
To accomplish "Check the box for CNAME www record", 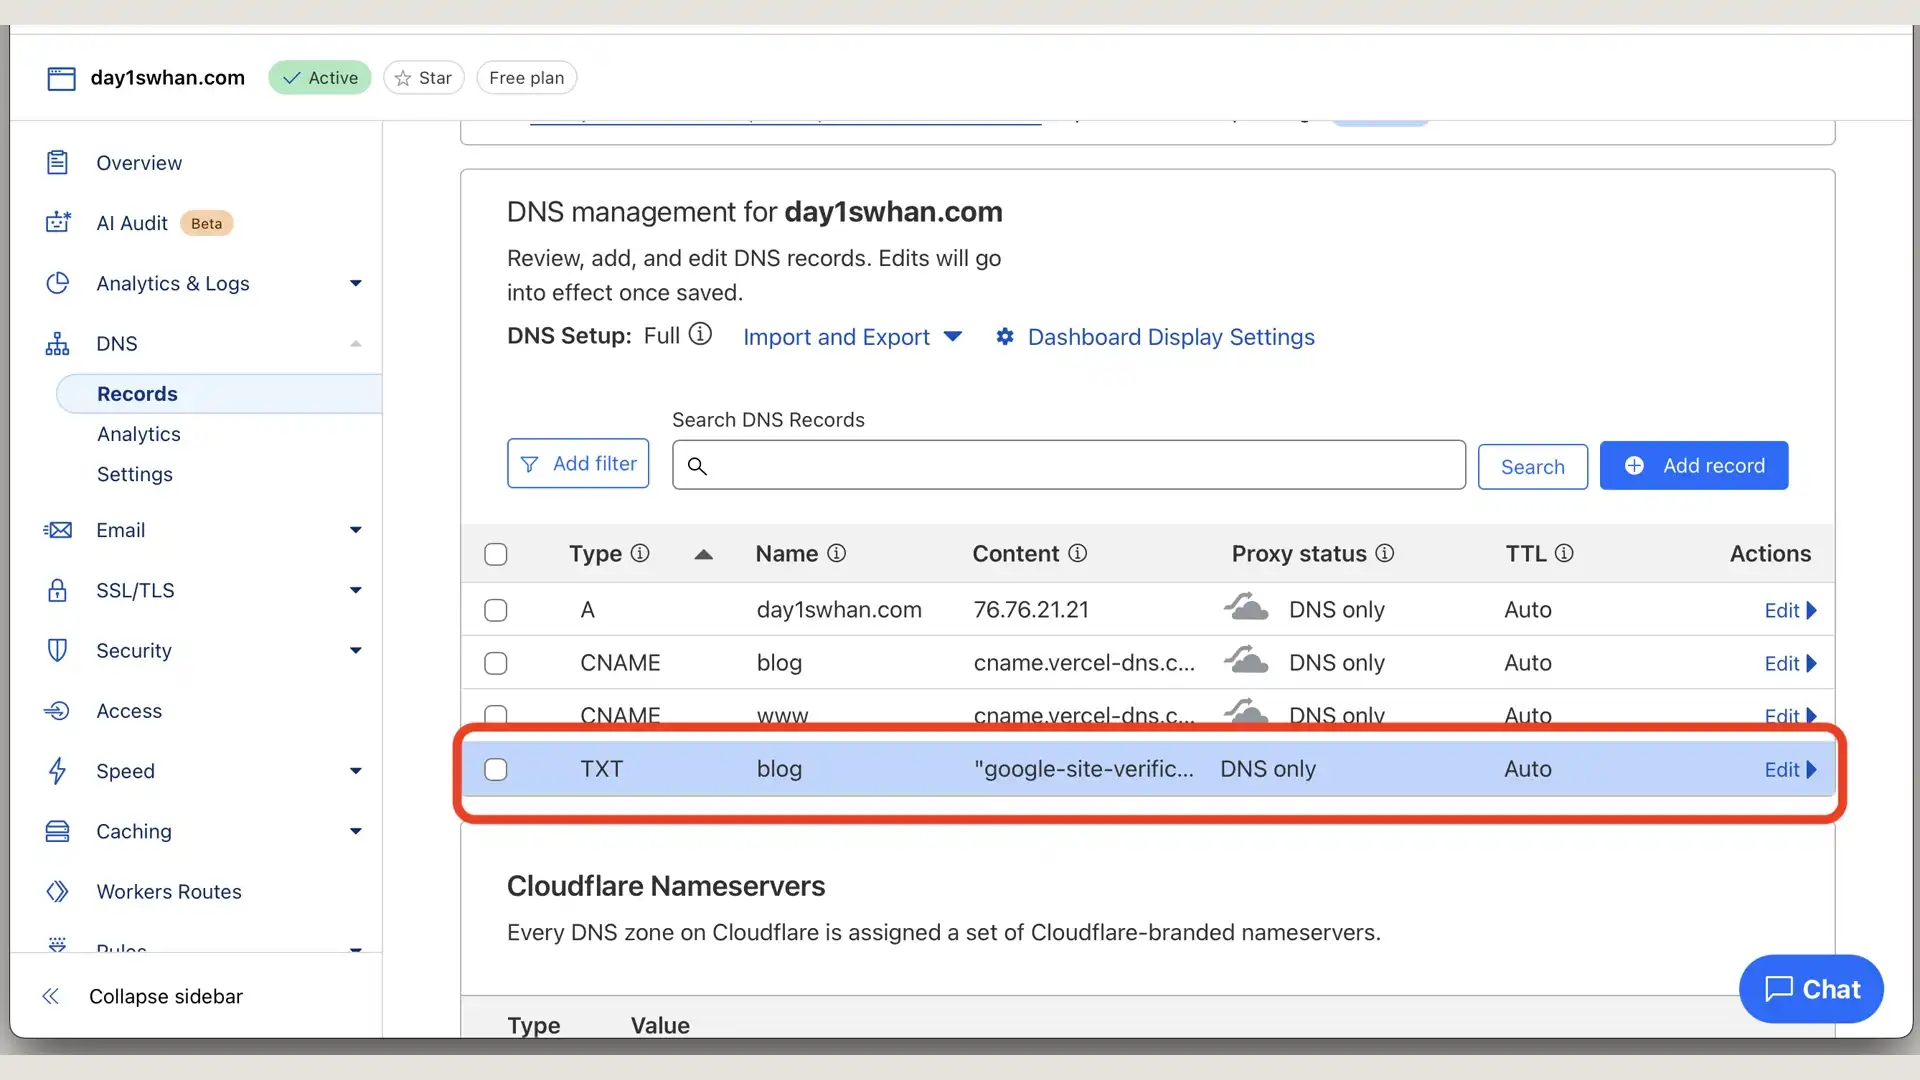I will pos(496,715).
